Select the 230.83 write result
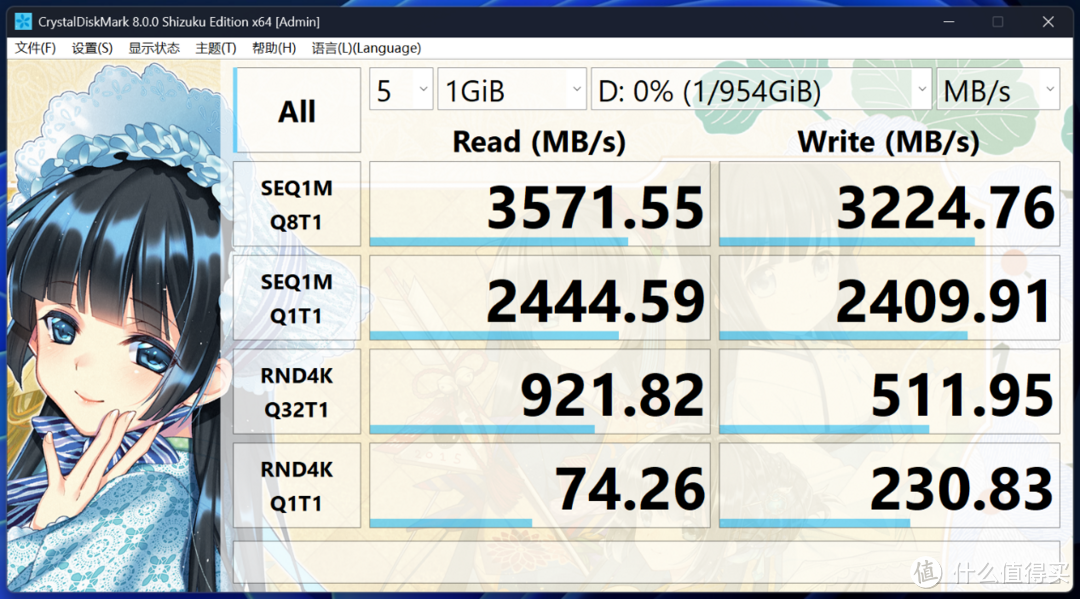The height and width of the screenshot is (599, 1080). [x=889, y=485]
